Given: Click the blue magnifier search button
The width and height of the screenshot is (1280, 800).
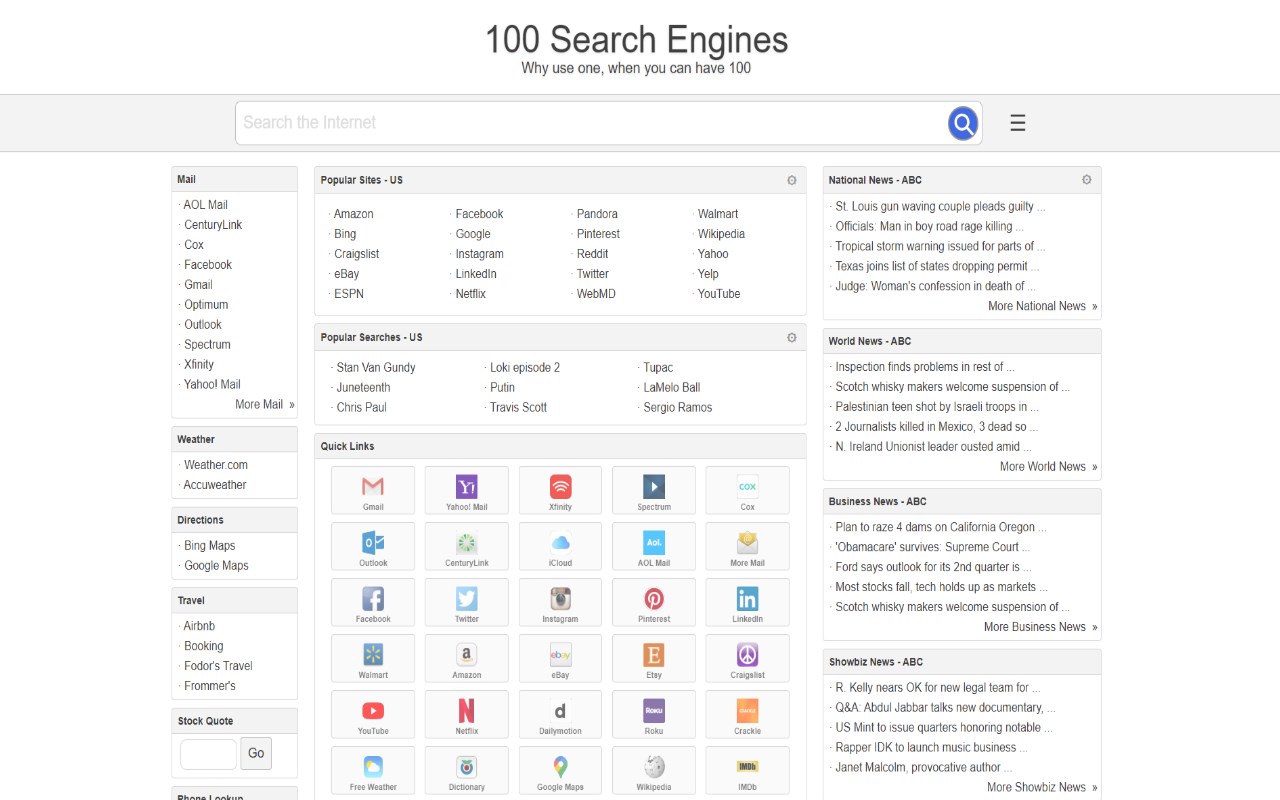Looking at the screenshot, I should [x=962, y=123].
